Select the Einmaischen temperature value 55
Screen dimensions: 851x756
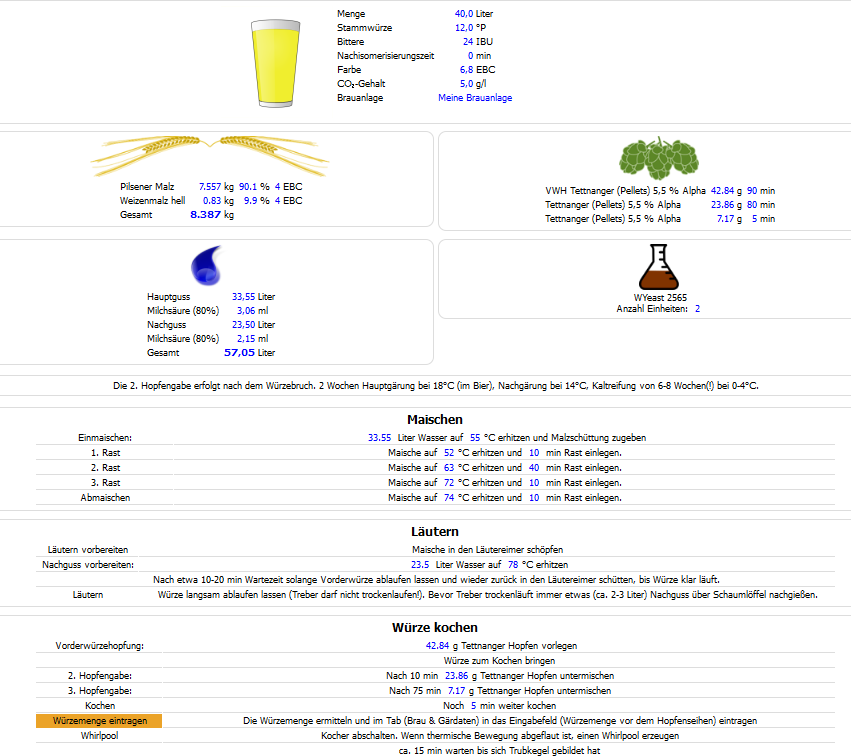click(475, 438)
